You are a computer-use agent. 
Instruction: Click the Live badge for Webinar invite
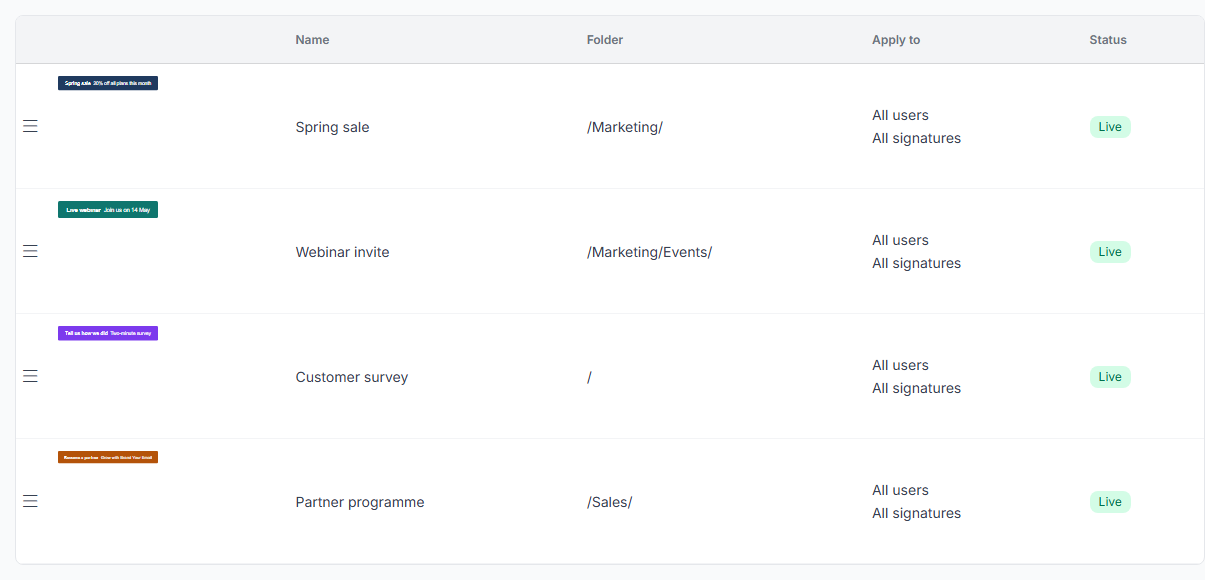(1110, 252)
